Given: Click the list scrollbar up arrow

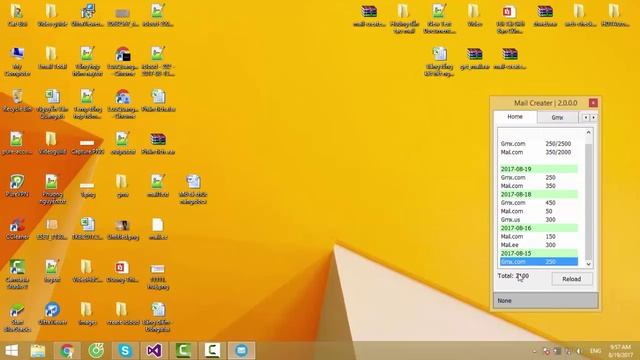Looking at the screenshot, I should click(x=588, y=132).
